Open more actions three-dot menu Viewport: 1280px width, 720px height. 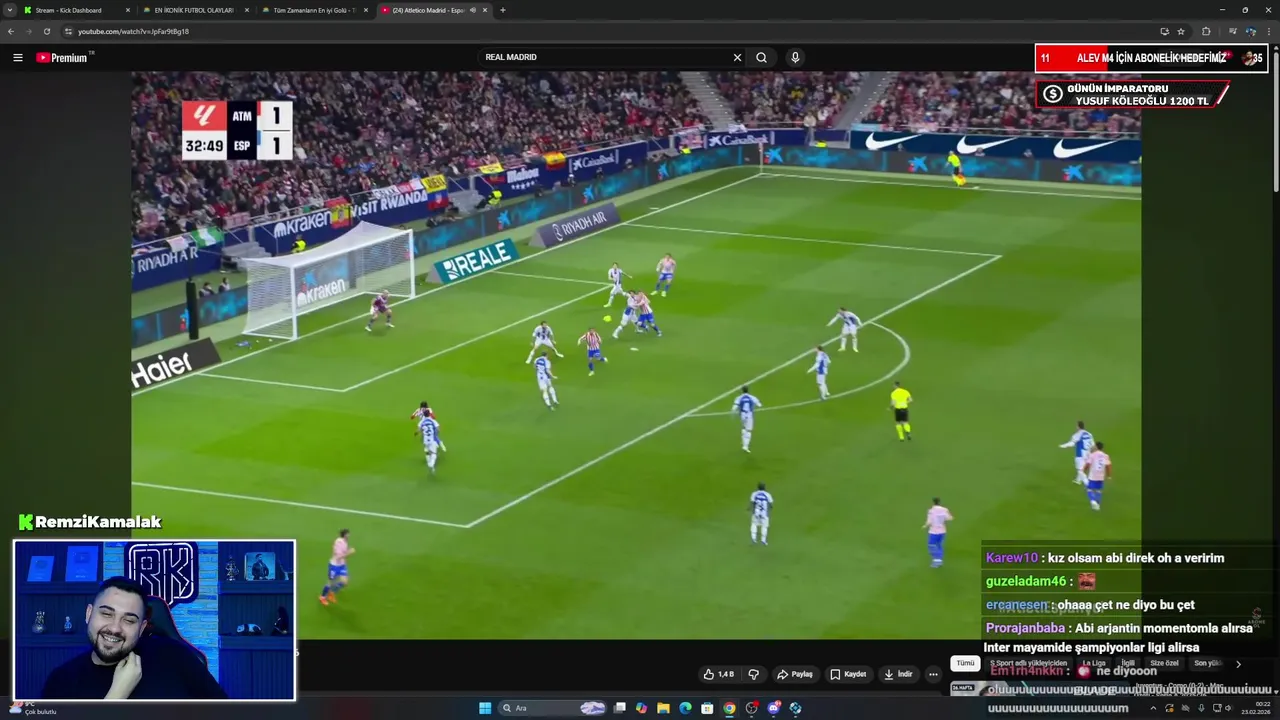pyautogui.click(x=933, y=674)
